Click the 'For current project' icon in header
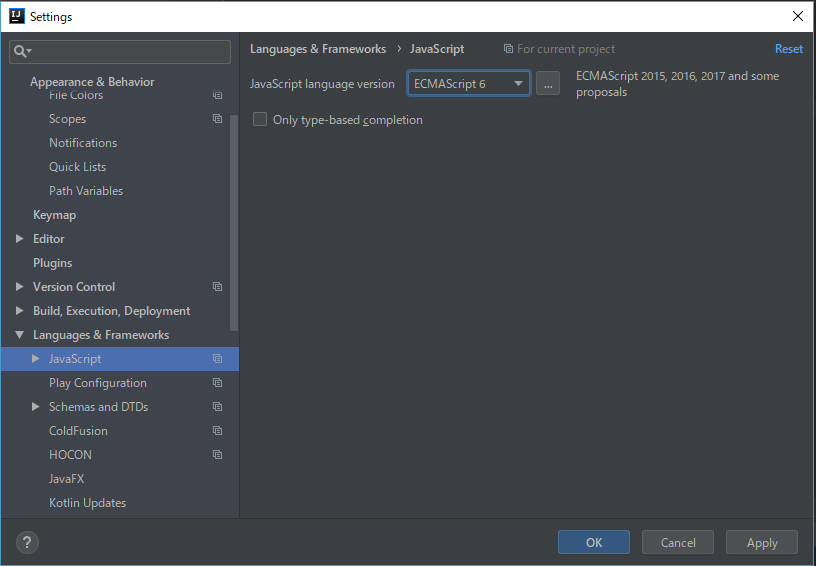 508,48
